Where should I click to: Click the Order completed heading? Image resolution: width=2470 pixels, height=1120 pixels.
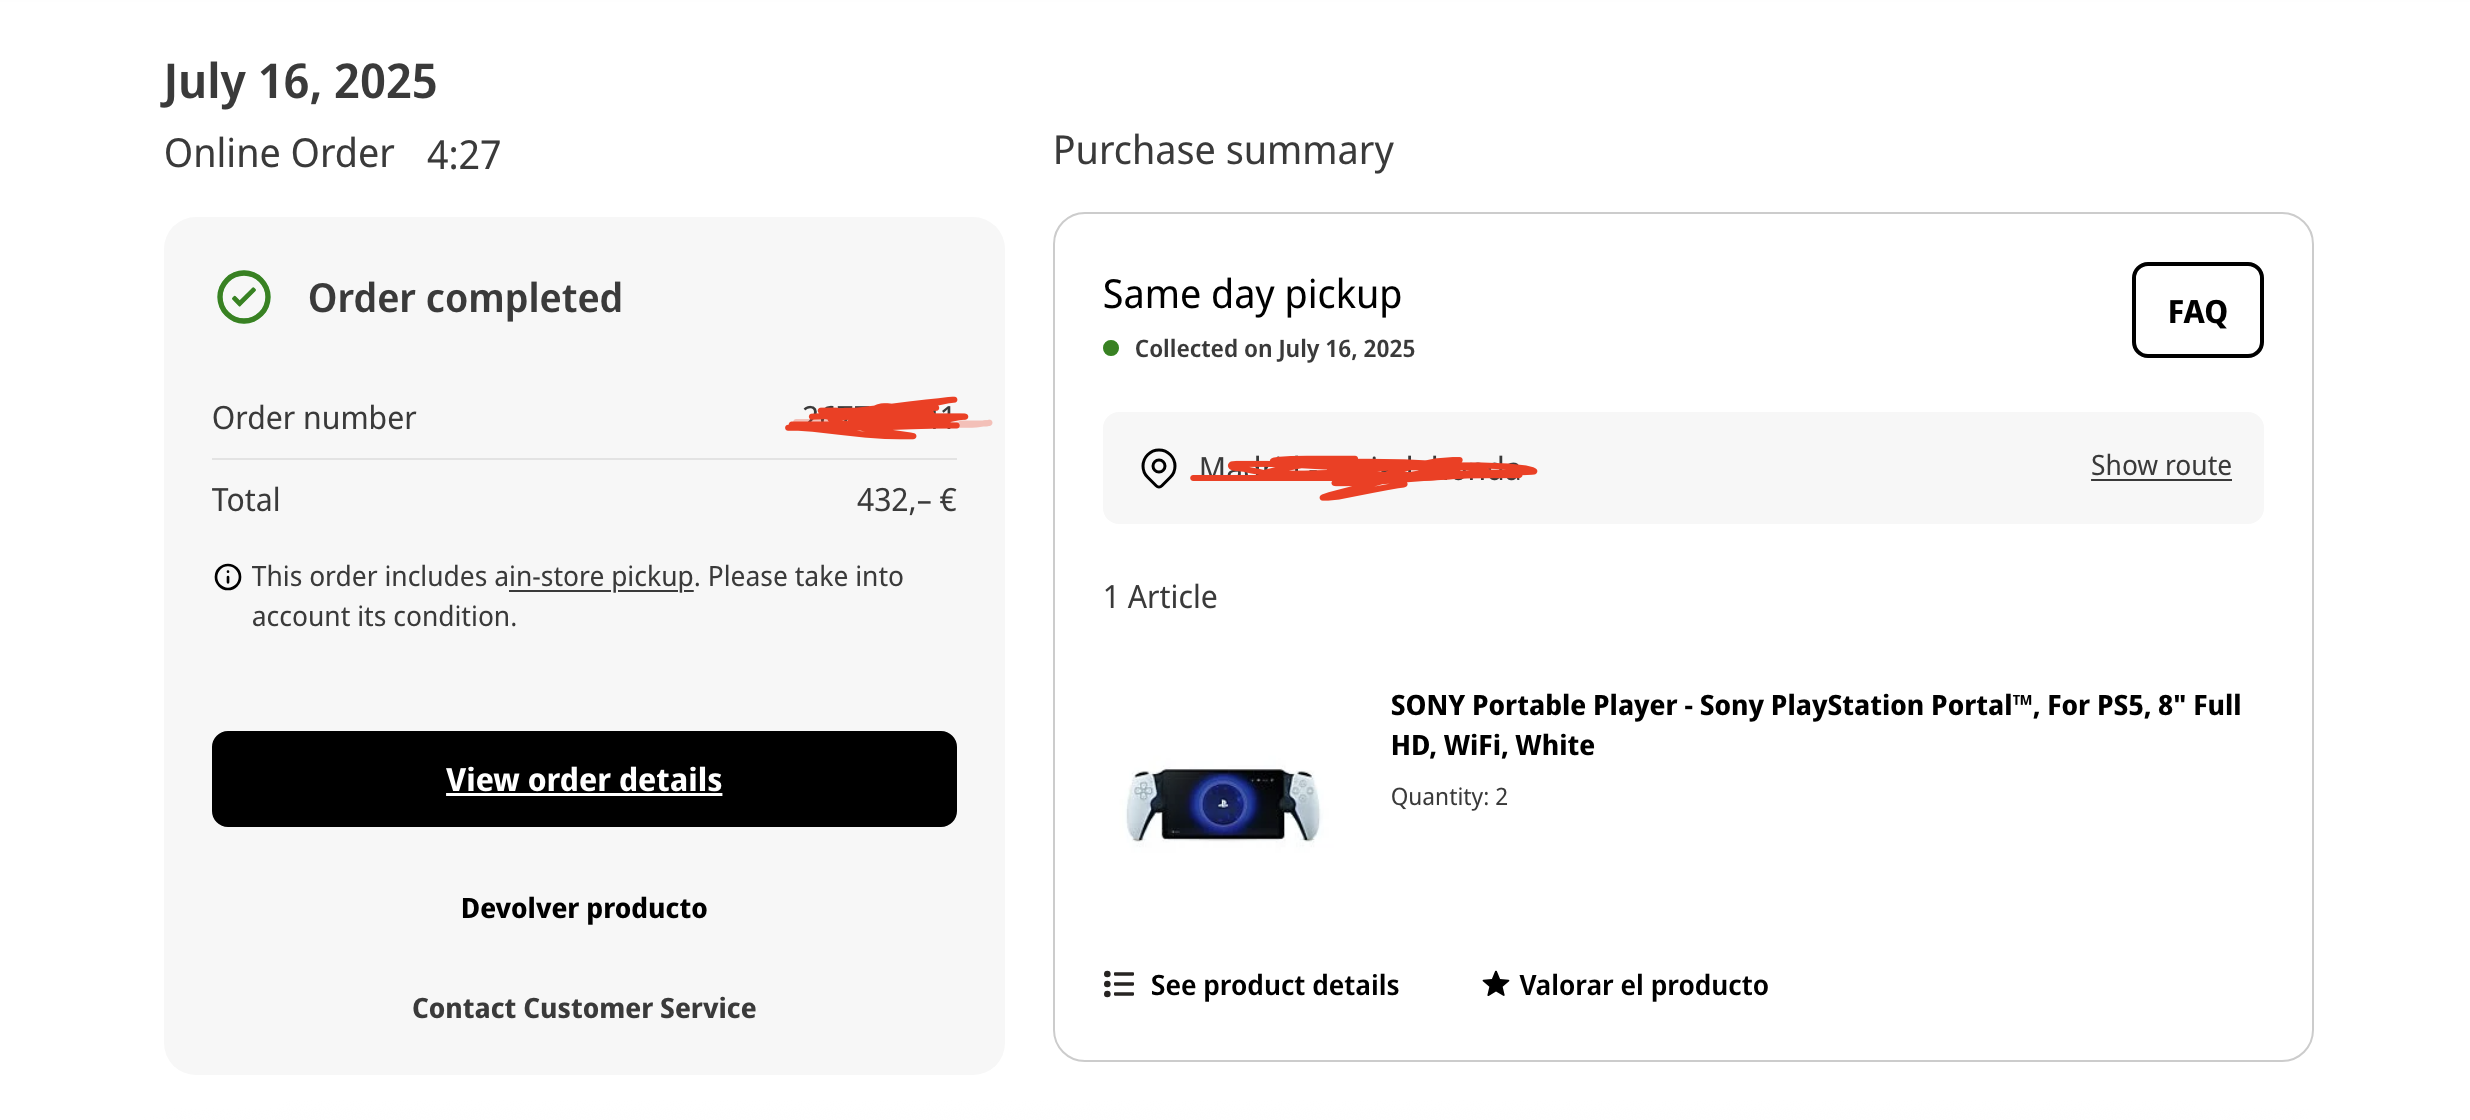465,298
